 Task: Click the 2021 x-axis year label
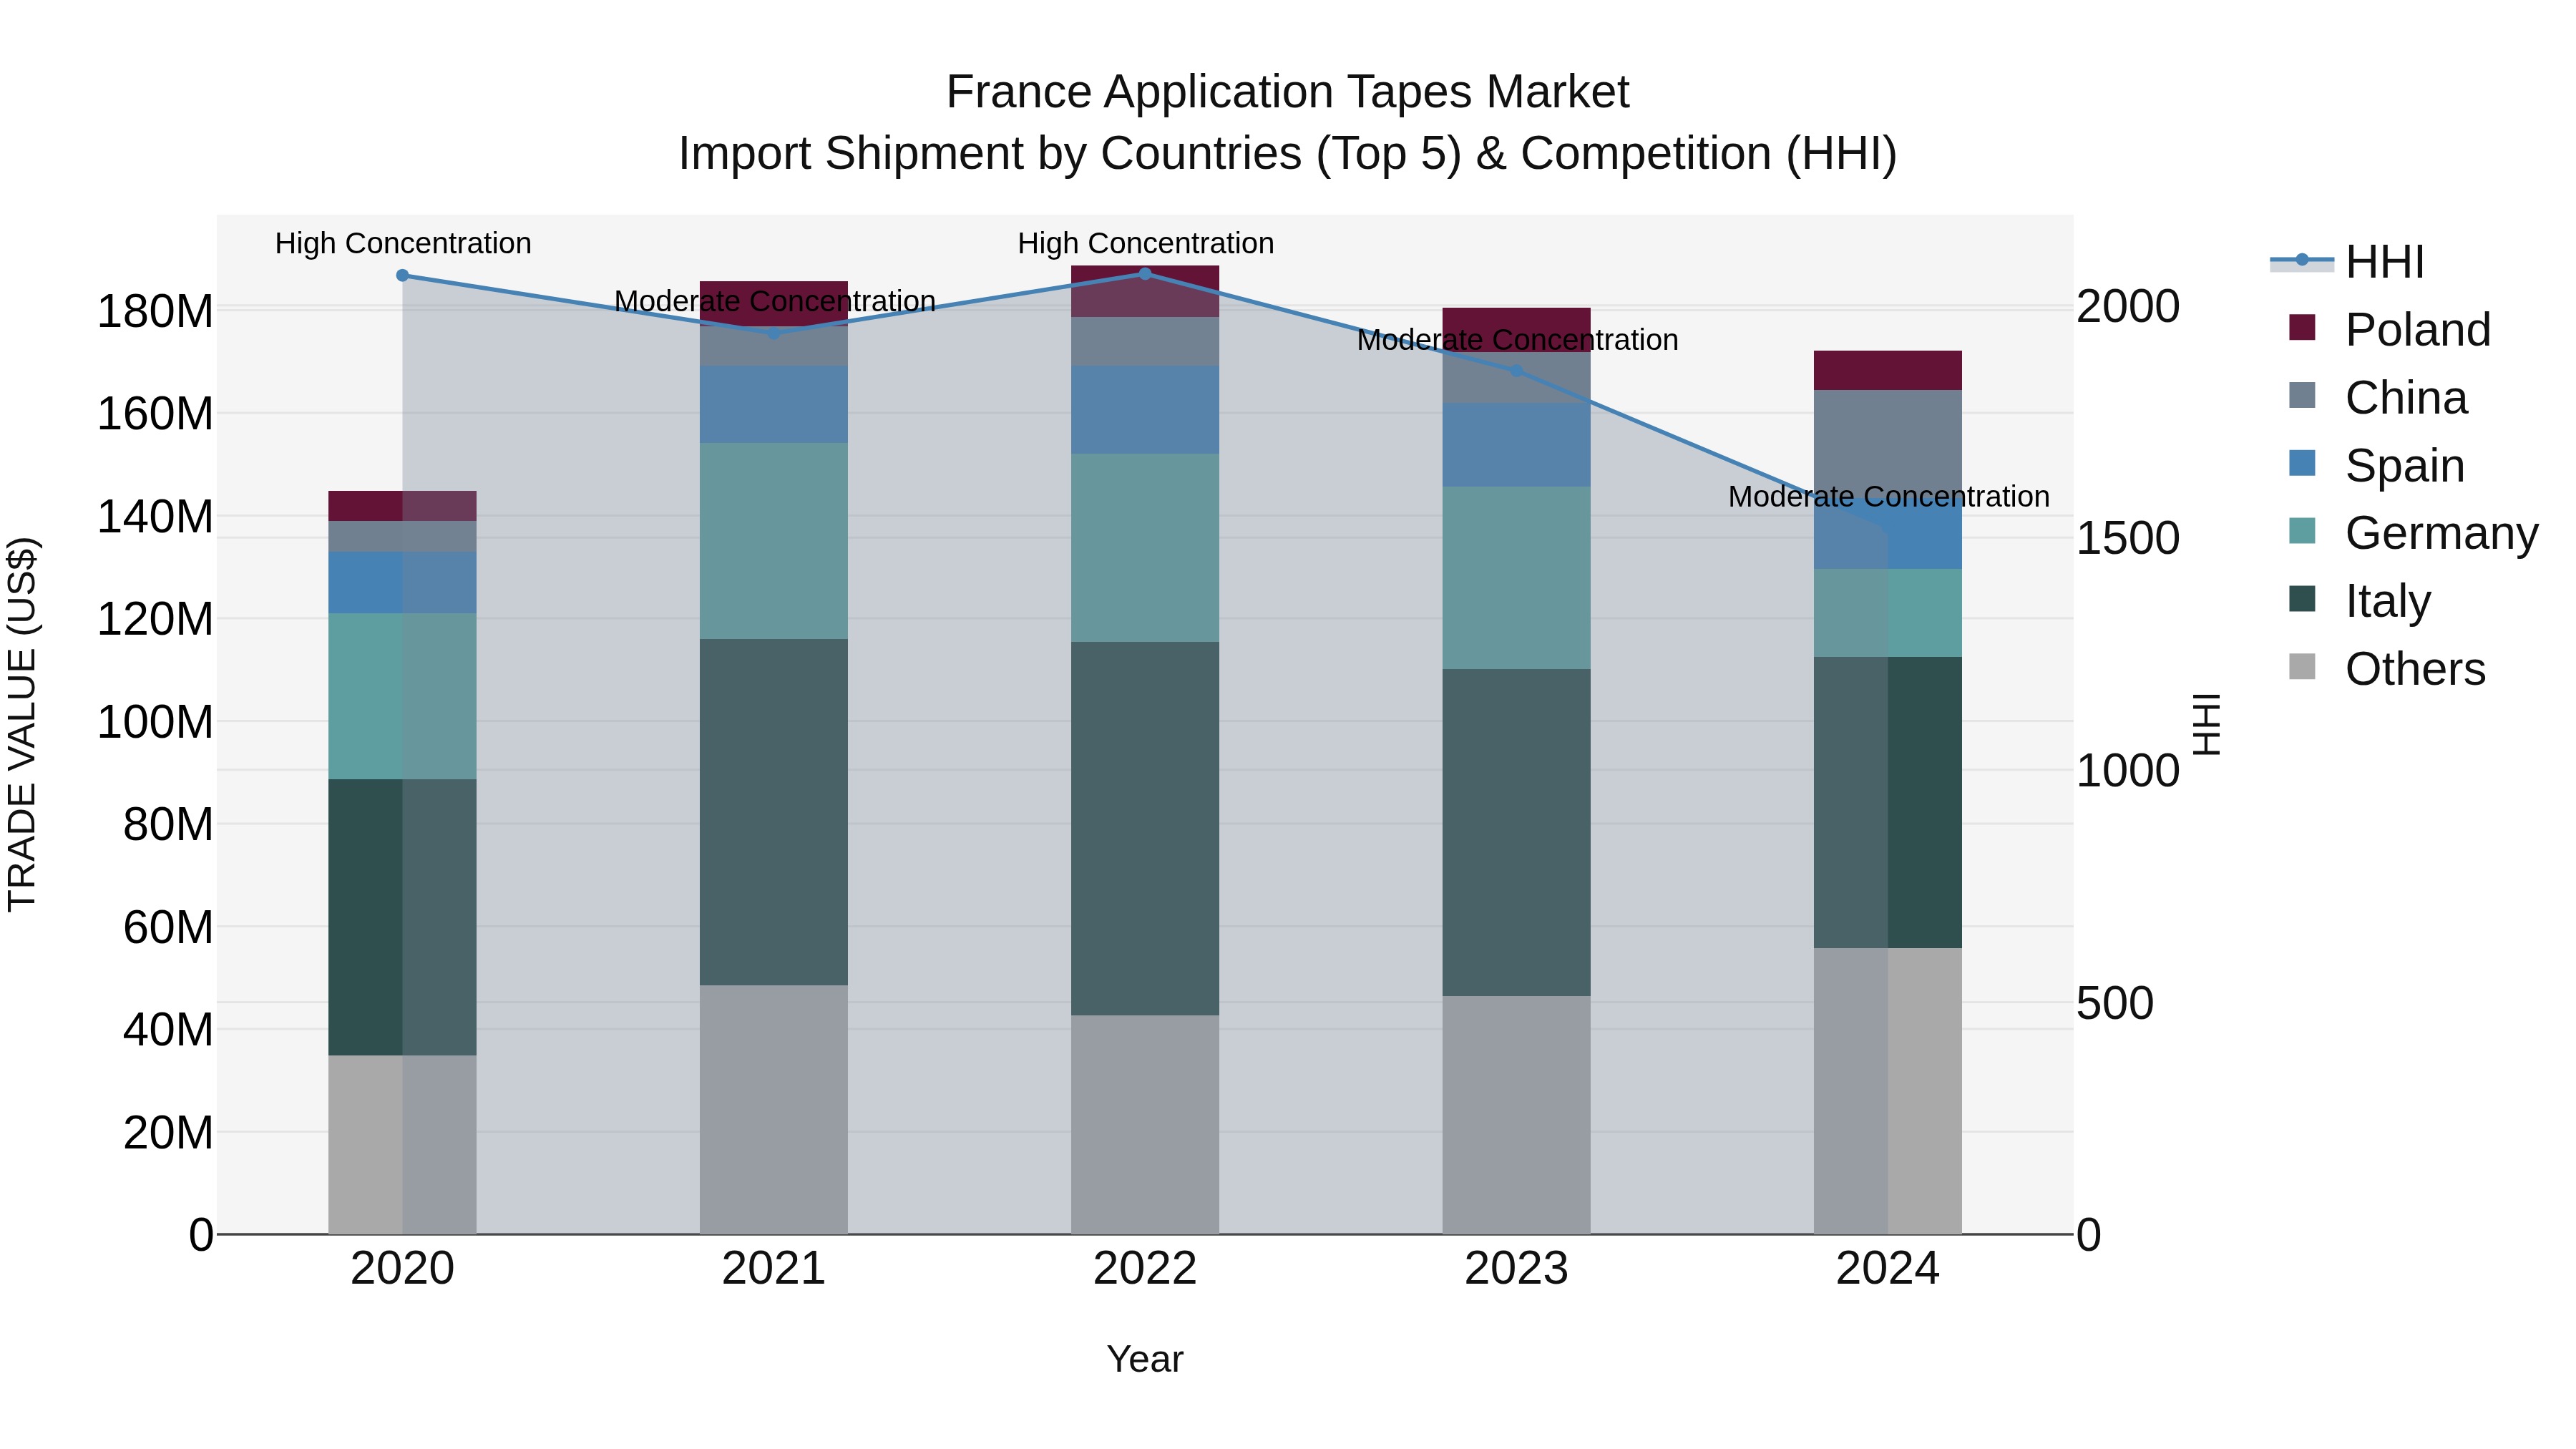click(x=774, y=1269)
